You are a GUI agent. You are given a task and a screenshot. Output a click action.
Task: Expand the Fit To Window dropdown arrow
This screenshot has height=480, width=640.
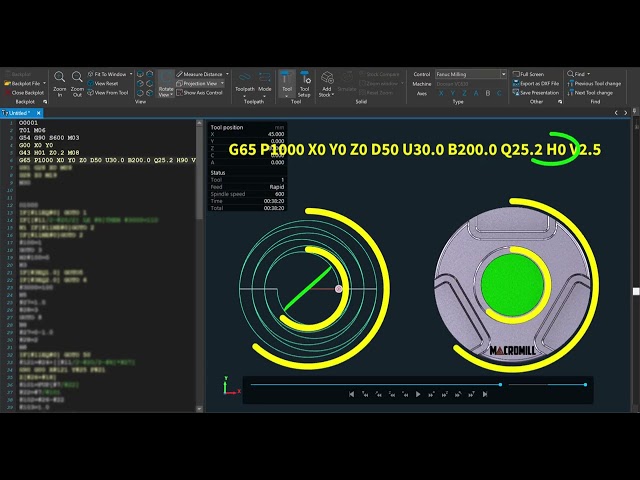(131, 74)
